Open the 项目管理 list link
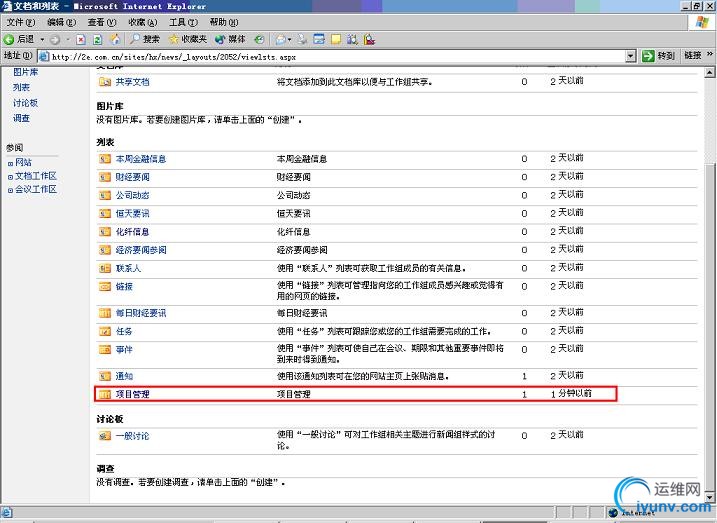The width and height of the screenshot is (717, 523). pos(132,394)
